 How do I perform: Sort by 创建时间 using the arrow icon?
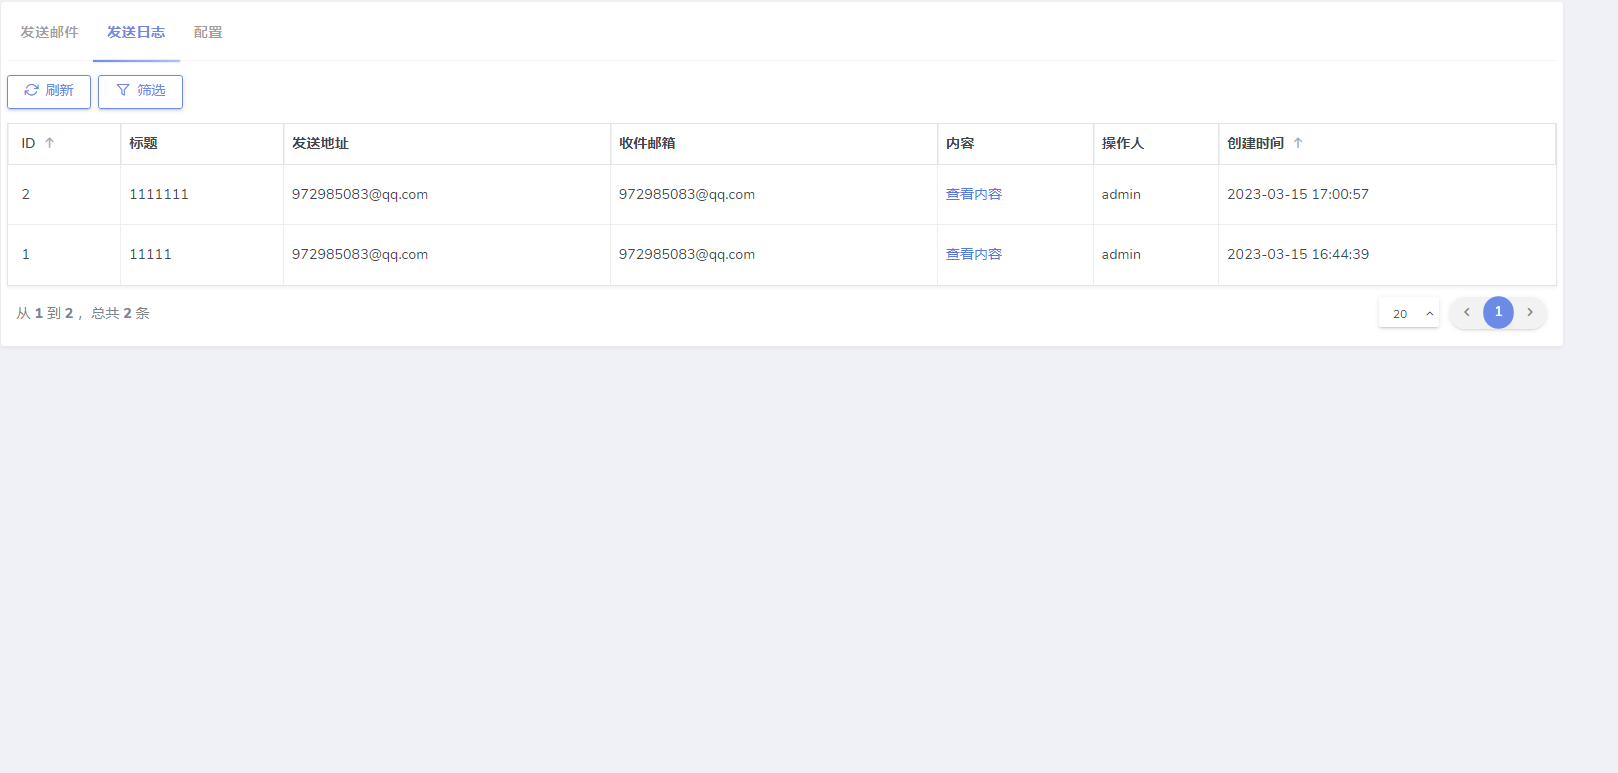[1298, 143]
